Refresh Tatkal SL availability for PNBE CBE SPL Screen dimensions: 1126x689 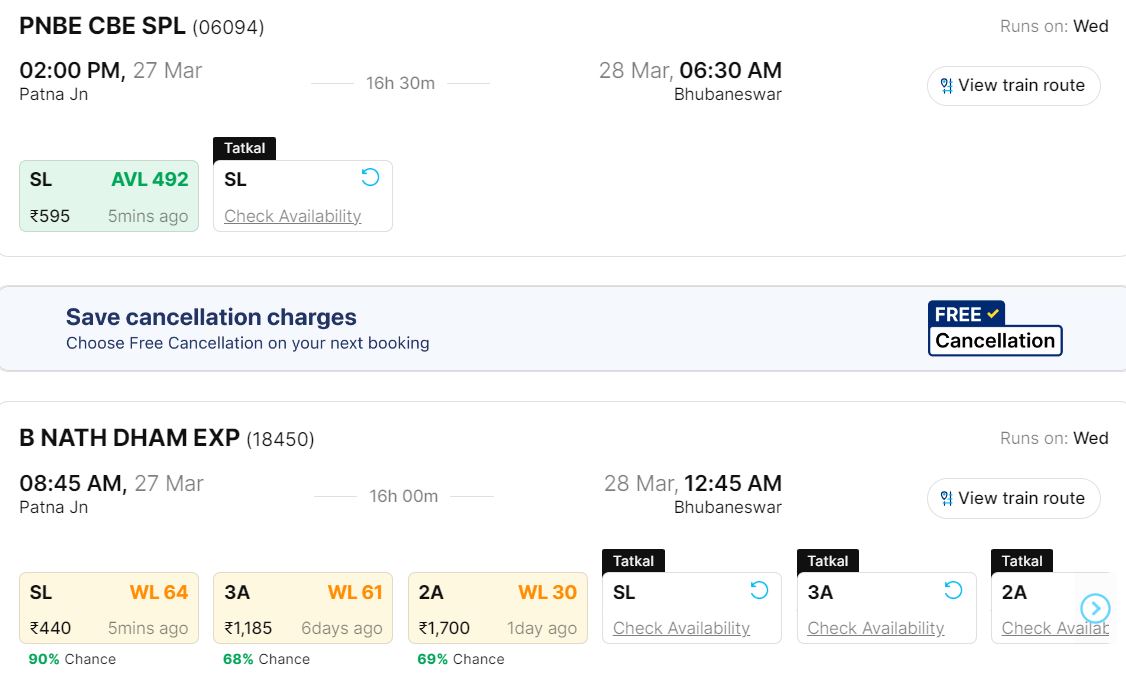[370, 178]
